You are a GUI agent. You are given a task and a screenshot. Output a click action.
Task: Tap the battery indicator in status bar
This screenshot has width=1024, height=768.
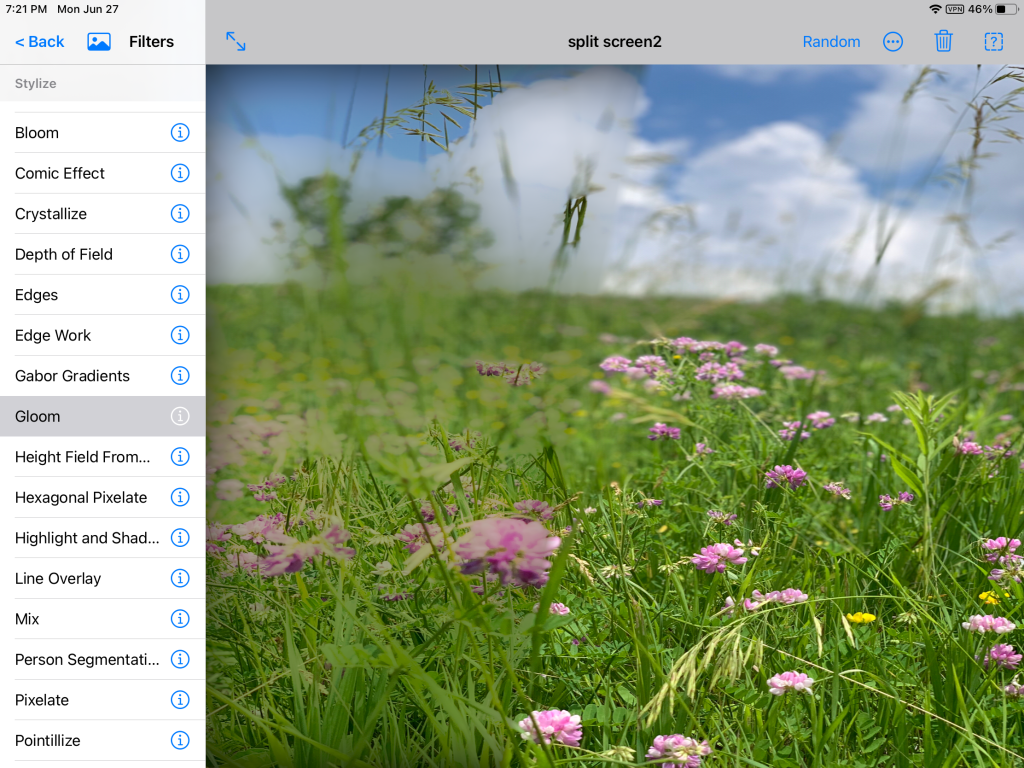tap(1005, 9)
